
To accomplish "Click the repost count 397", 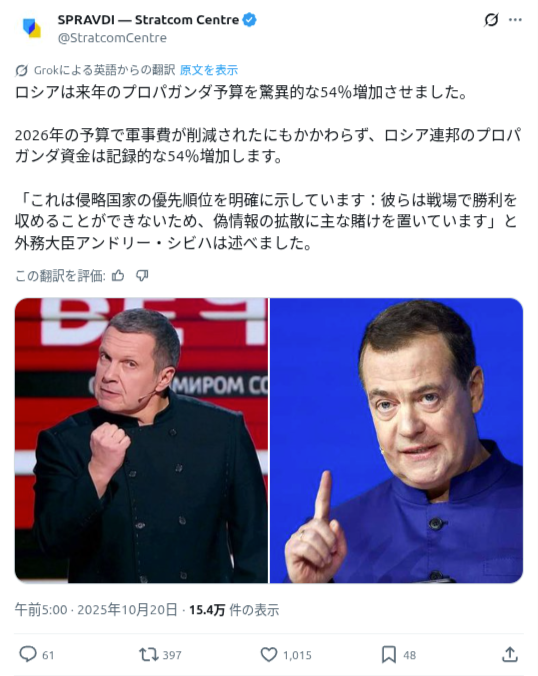I will pyautogui.click(x=172, y=655).
